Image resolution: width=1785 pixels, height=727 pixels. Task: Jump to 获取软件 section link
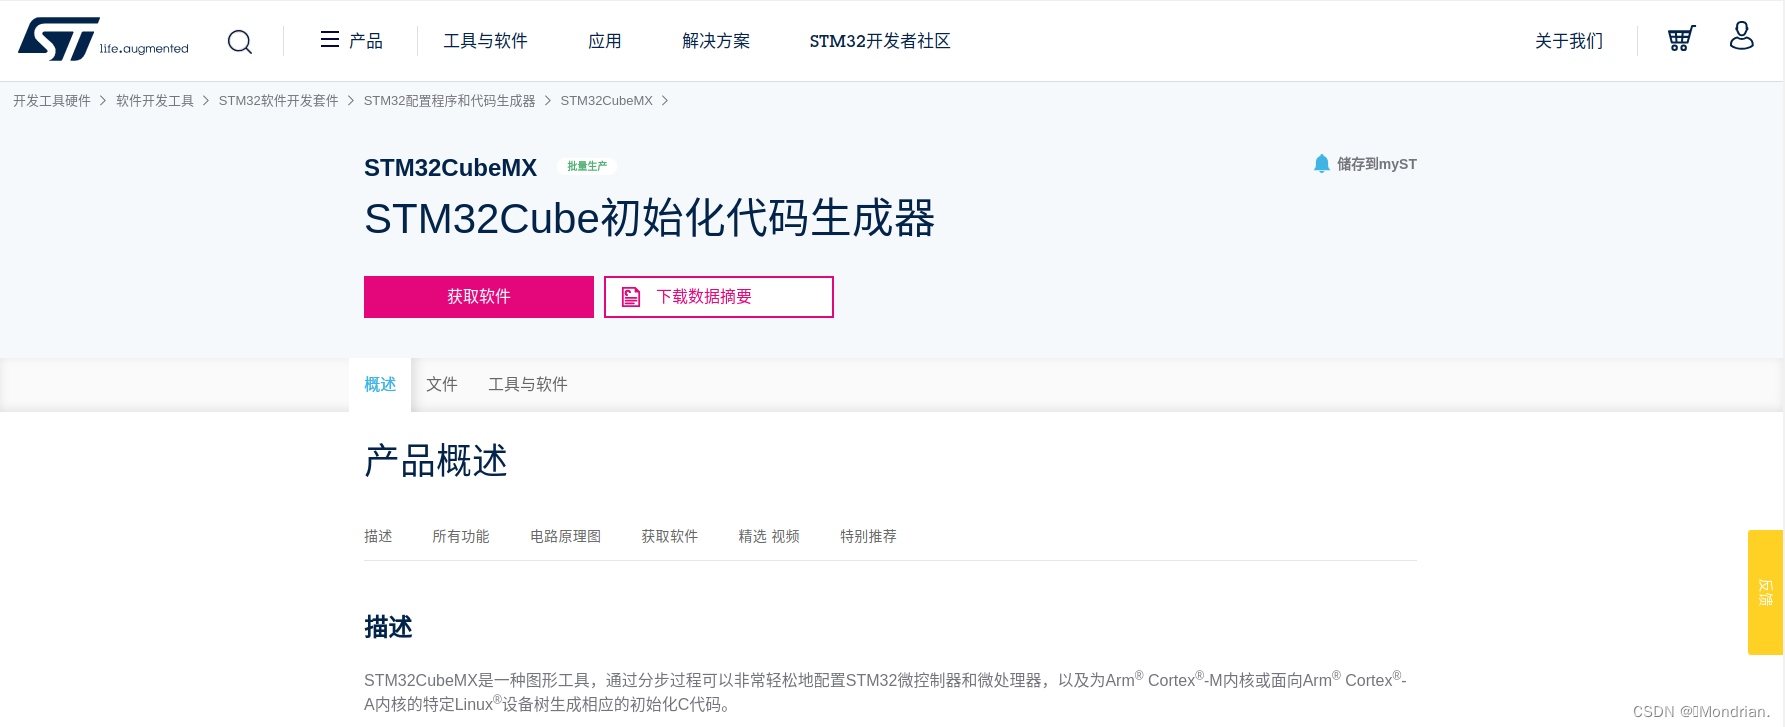coord(670,537)
